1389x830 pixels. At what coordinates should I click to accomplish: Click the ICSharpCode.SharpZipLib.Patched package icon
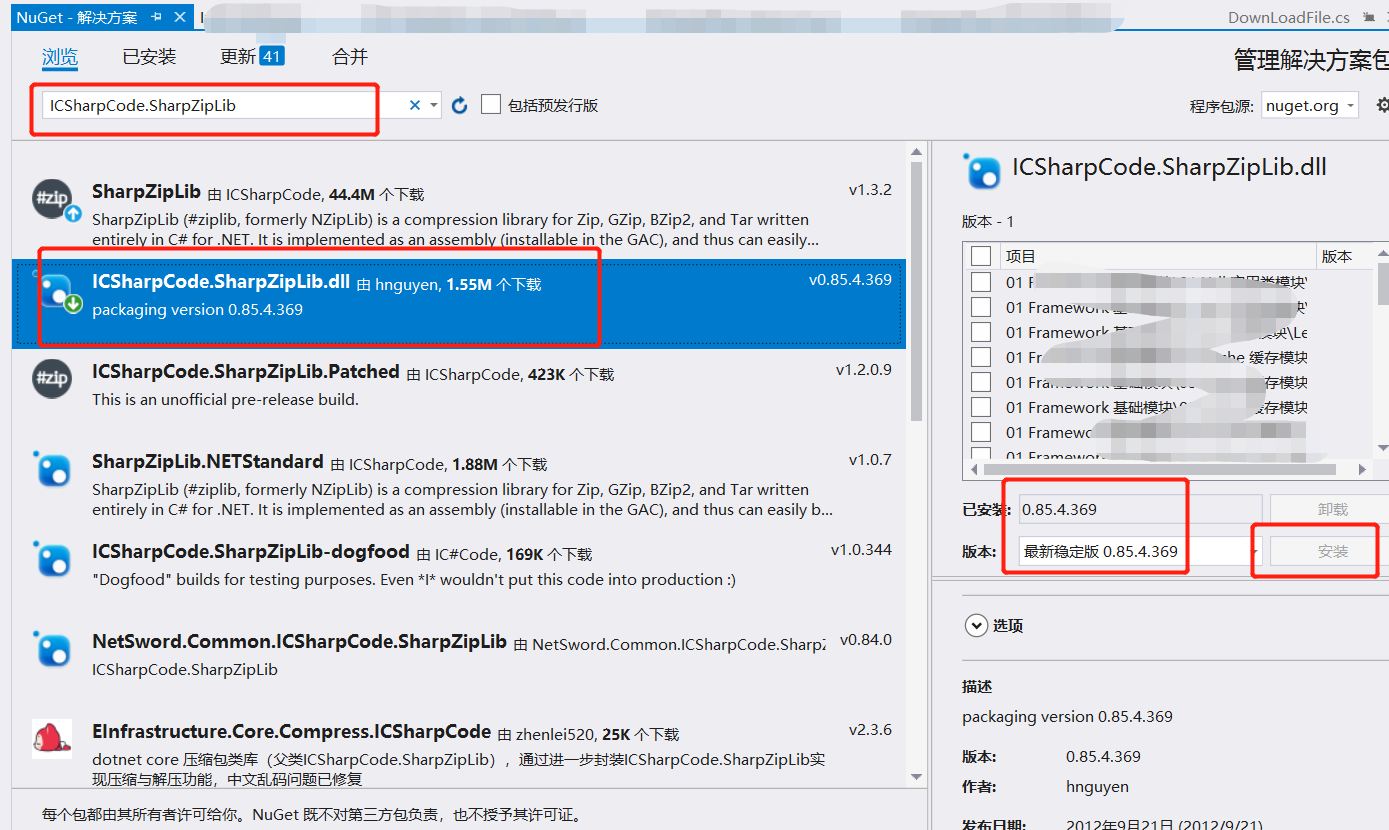click(x=52, y=378)
